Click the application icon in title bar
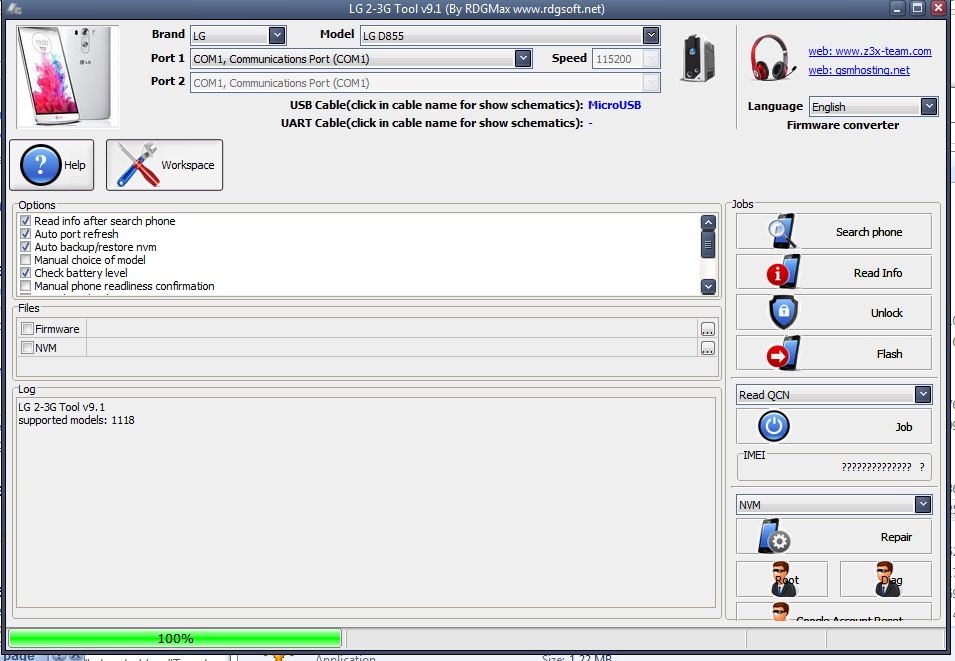 (13, 9)
